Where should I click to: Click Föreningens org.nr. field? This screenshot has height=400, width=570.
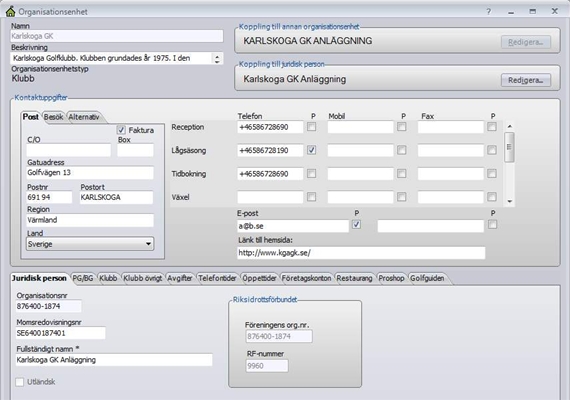point(279,336)
